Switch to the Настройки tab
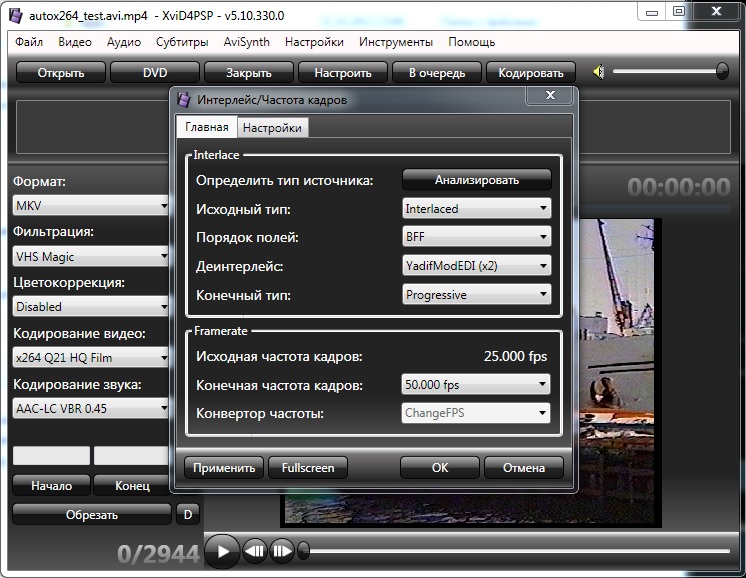 [x=272, y=128]
